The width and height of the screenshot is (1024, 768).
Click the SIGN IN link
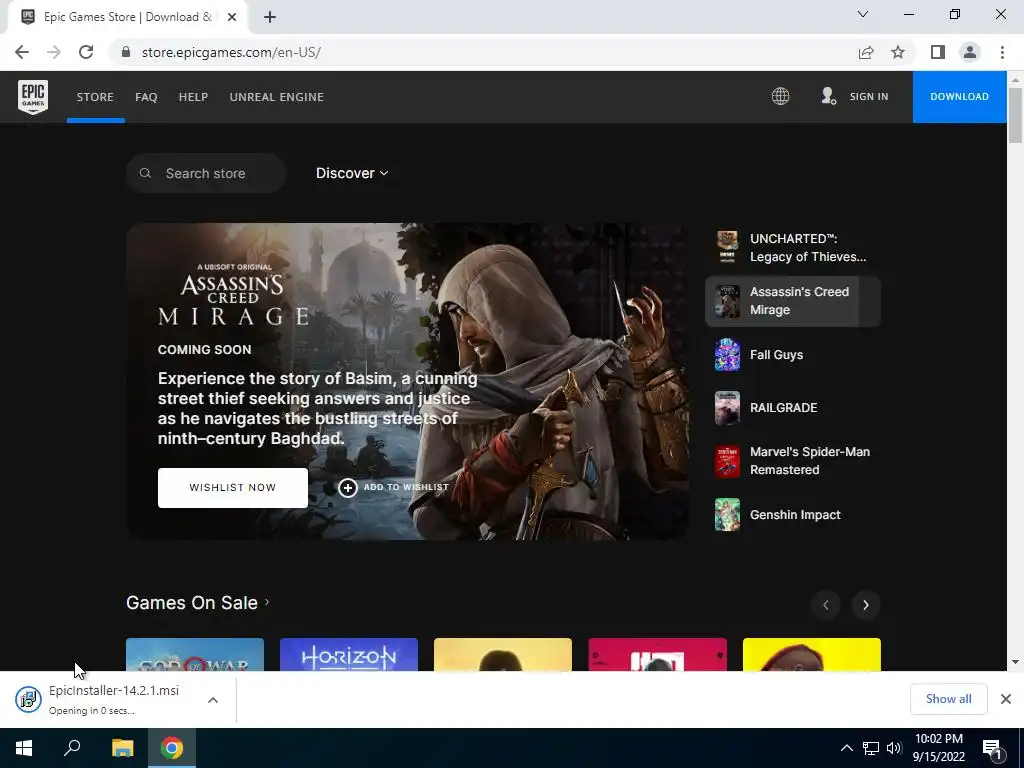(869, 97)
